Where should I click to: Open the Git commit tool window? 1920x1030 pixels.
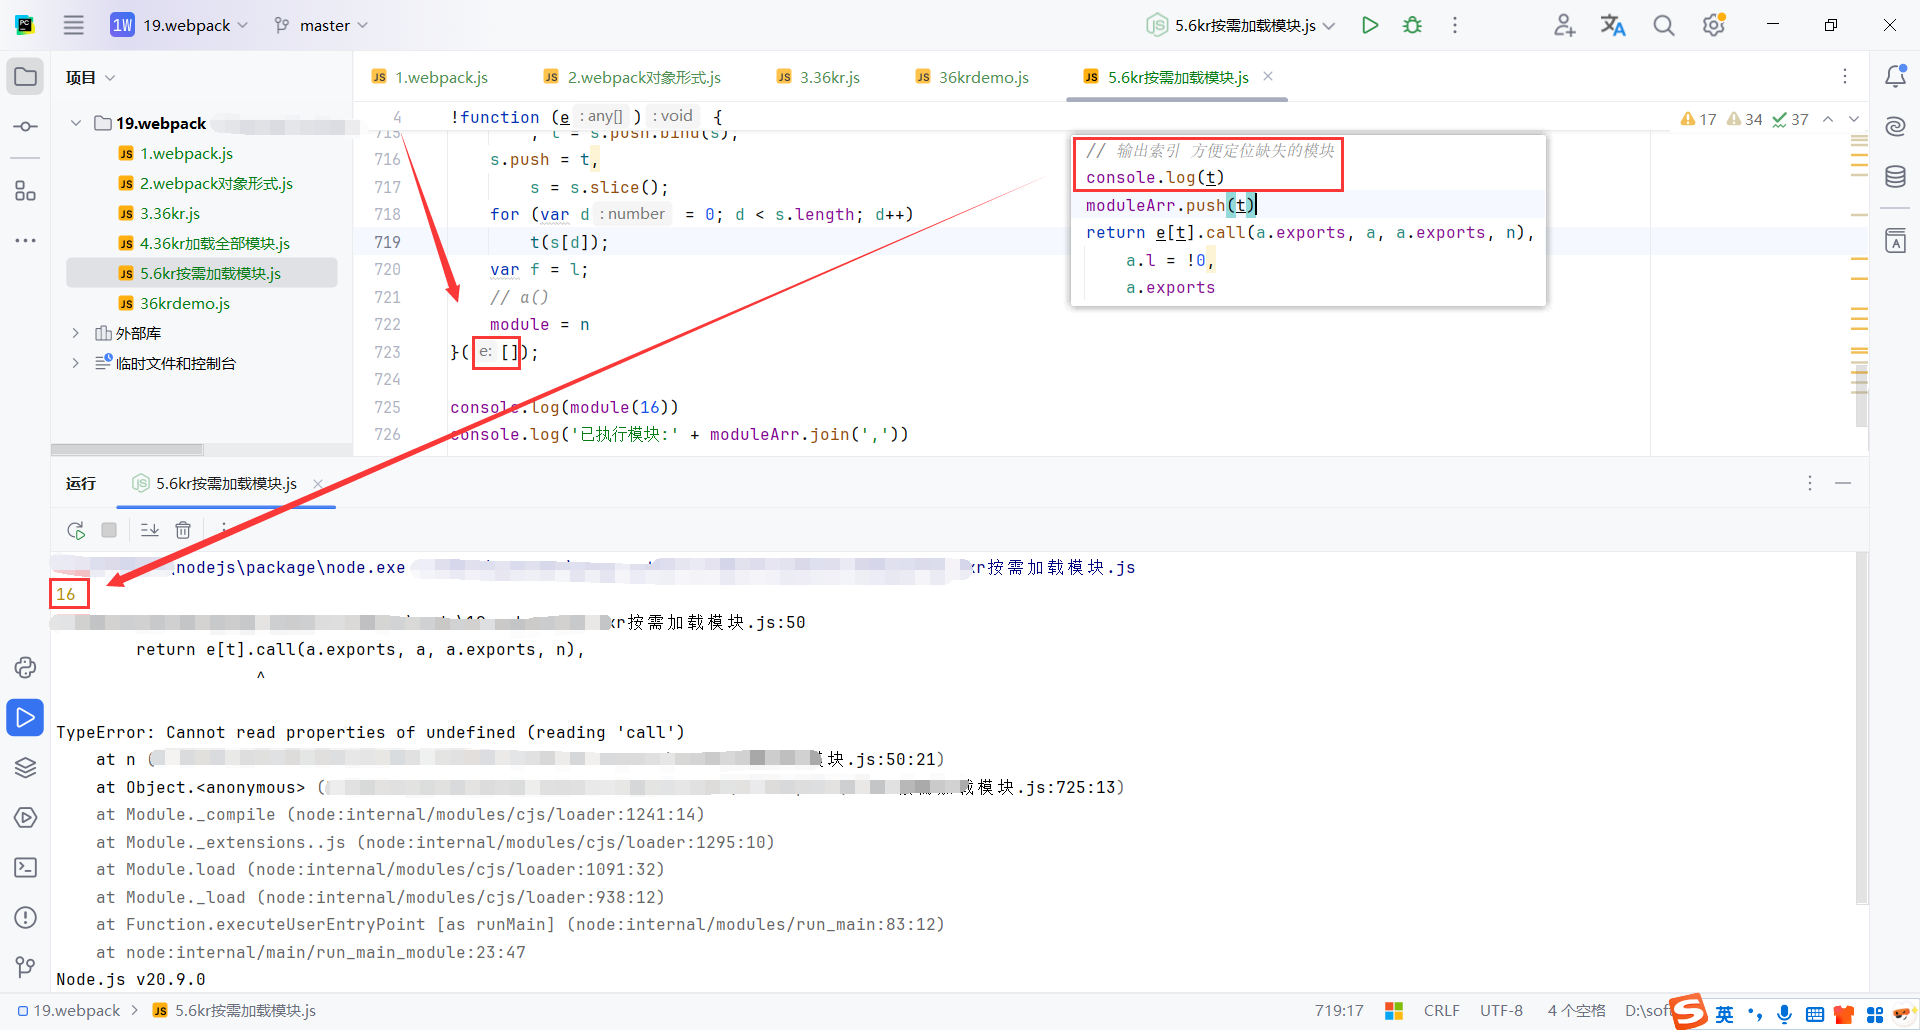pyautogui.click(x=25, y=126)
